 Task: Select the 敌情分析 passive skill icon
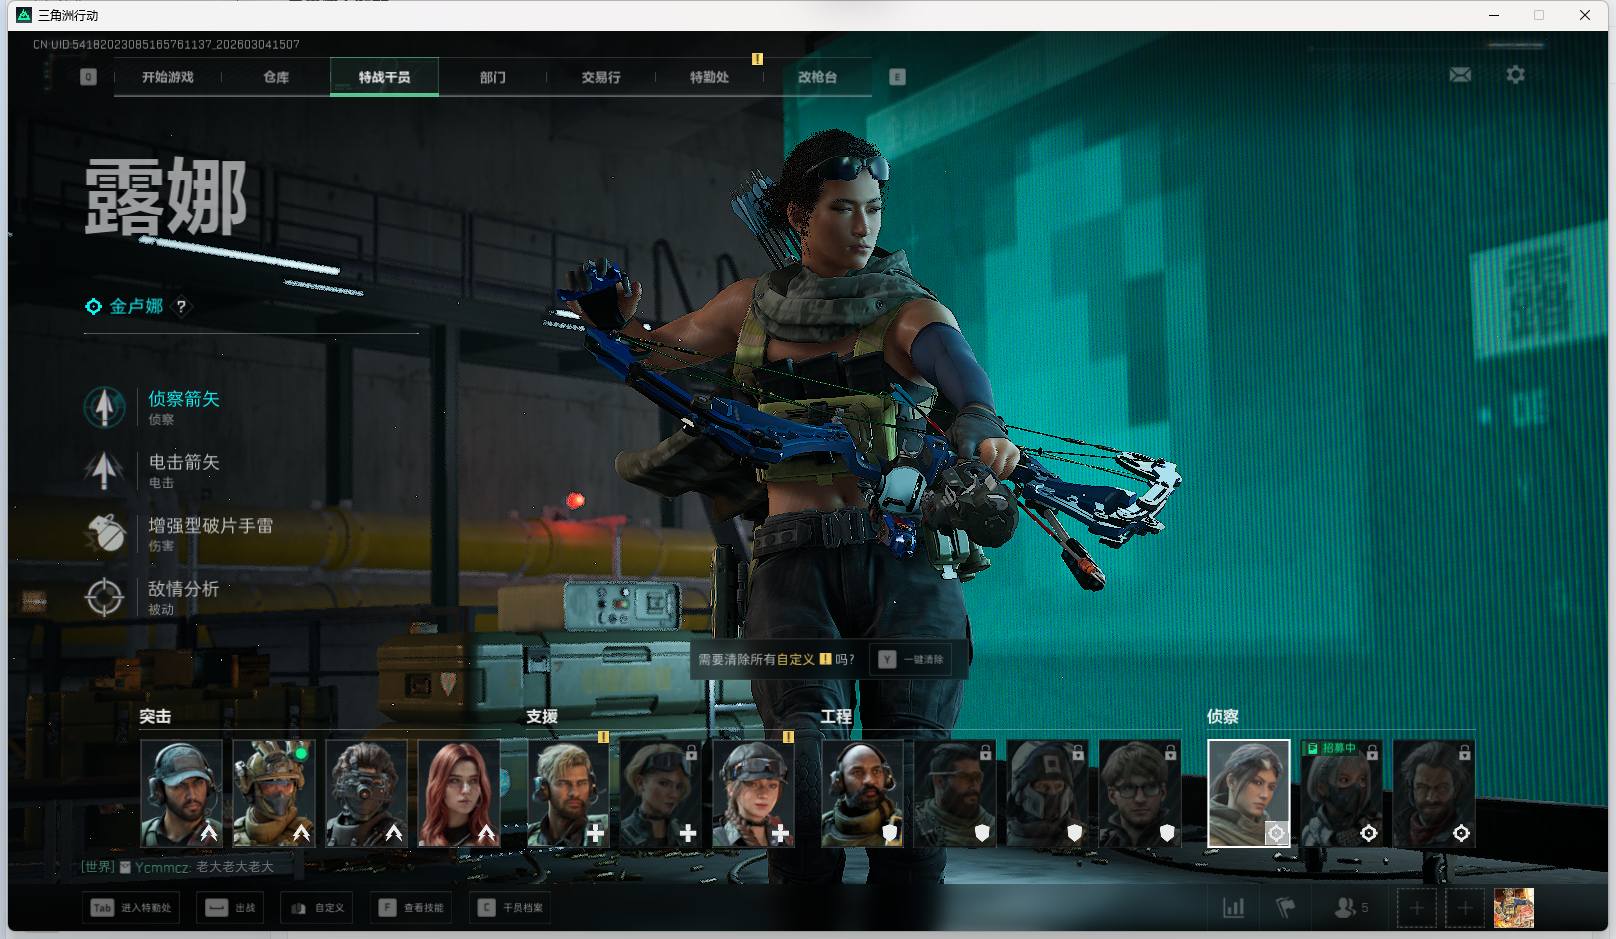click(104, 597)
